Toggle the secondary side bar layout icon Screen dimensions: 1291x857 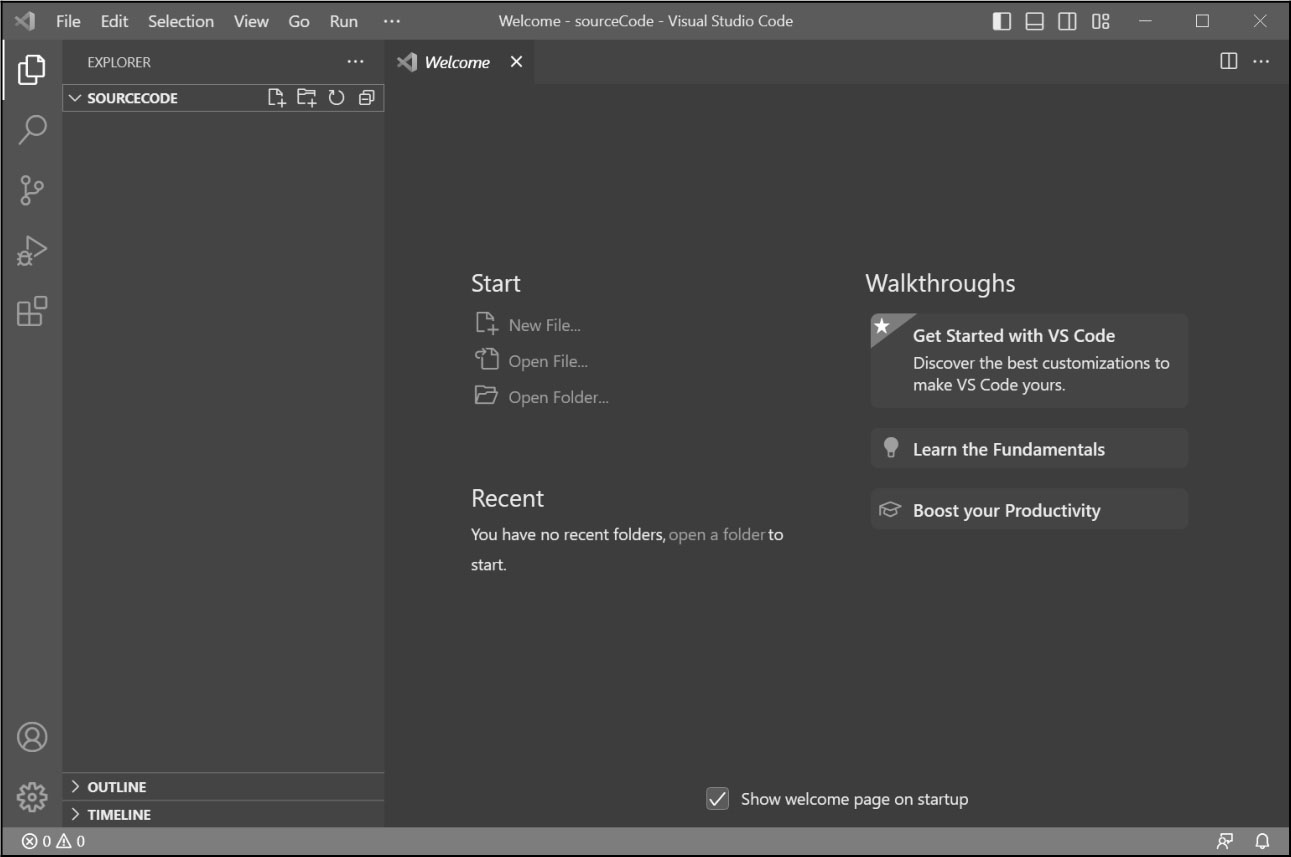click(x=1068, y=21)
